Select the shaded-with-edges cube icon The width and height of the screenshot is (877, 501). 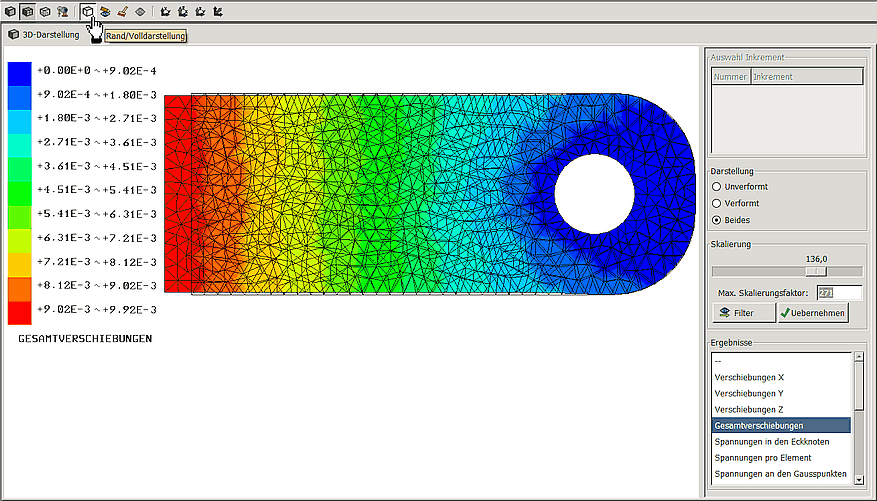pos(28,12)
